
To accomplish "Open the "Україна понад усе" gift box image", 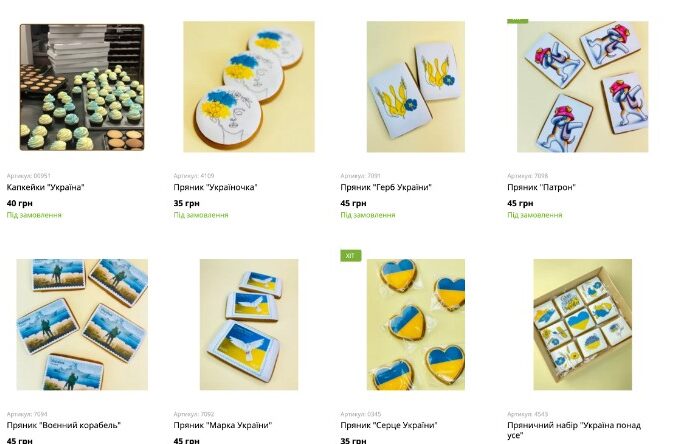I will coord(582,324).
